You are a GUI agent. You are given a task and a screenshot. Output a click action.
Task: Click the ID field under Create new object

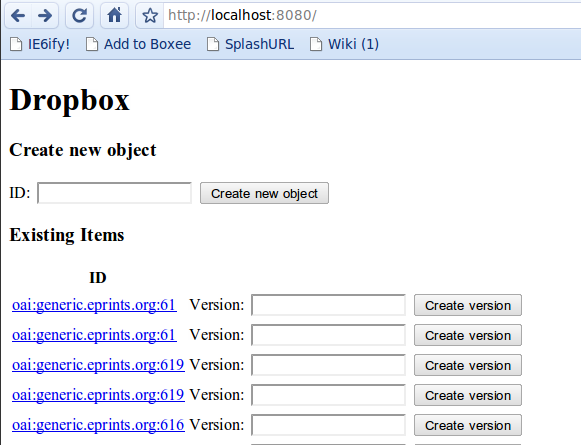114,193
